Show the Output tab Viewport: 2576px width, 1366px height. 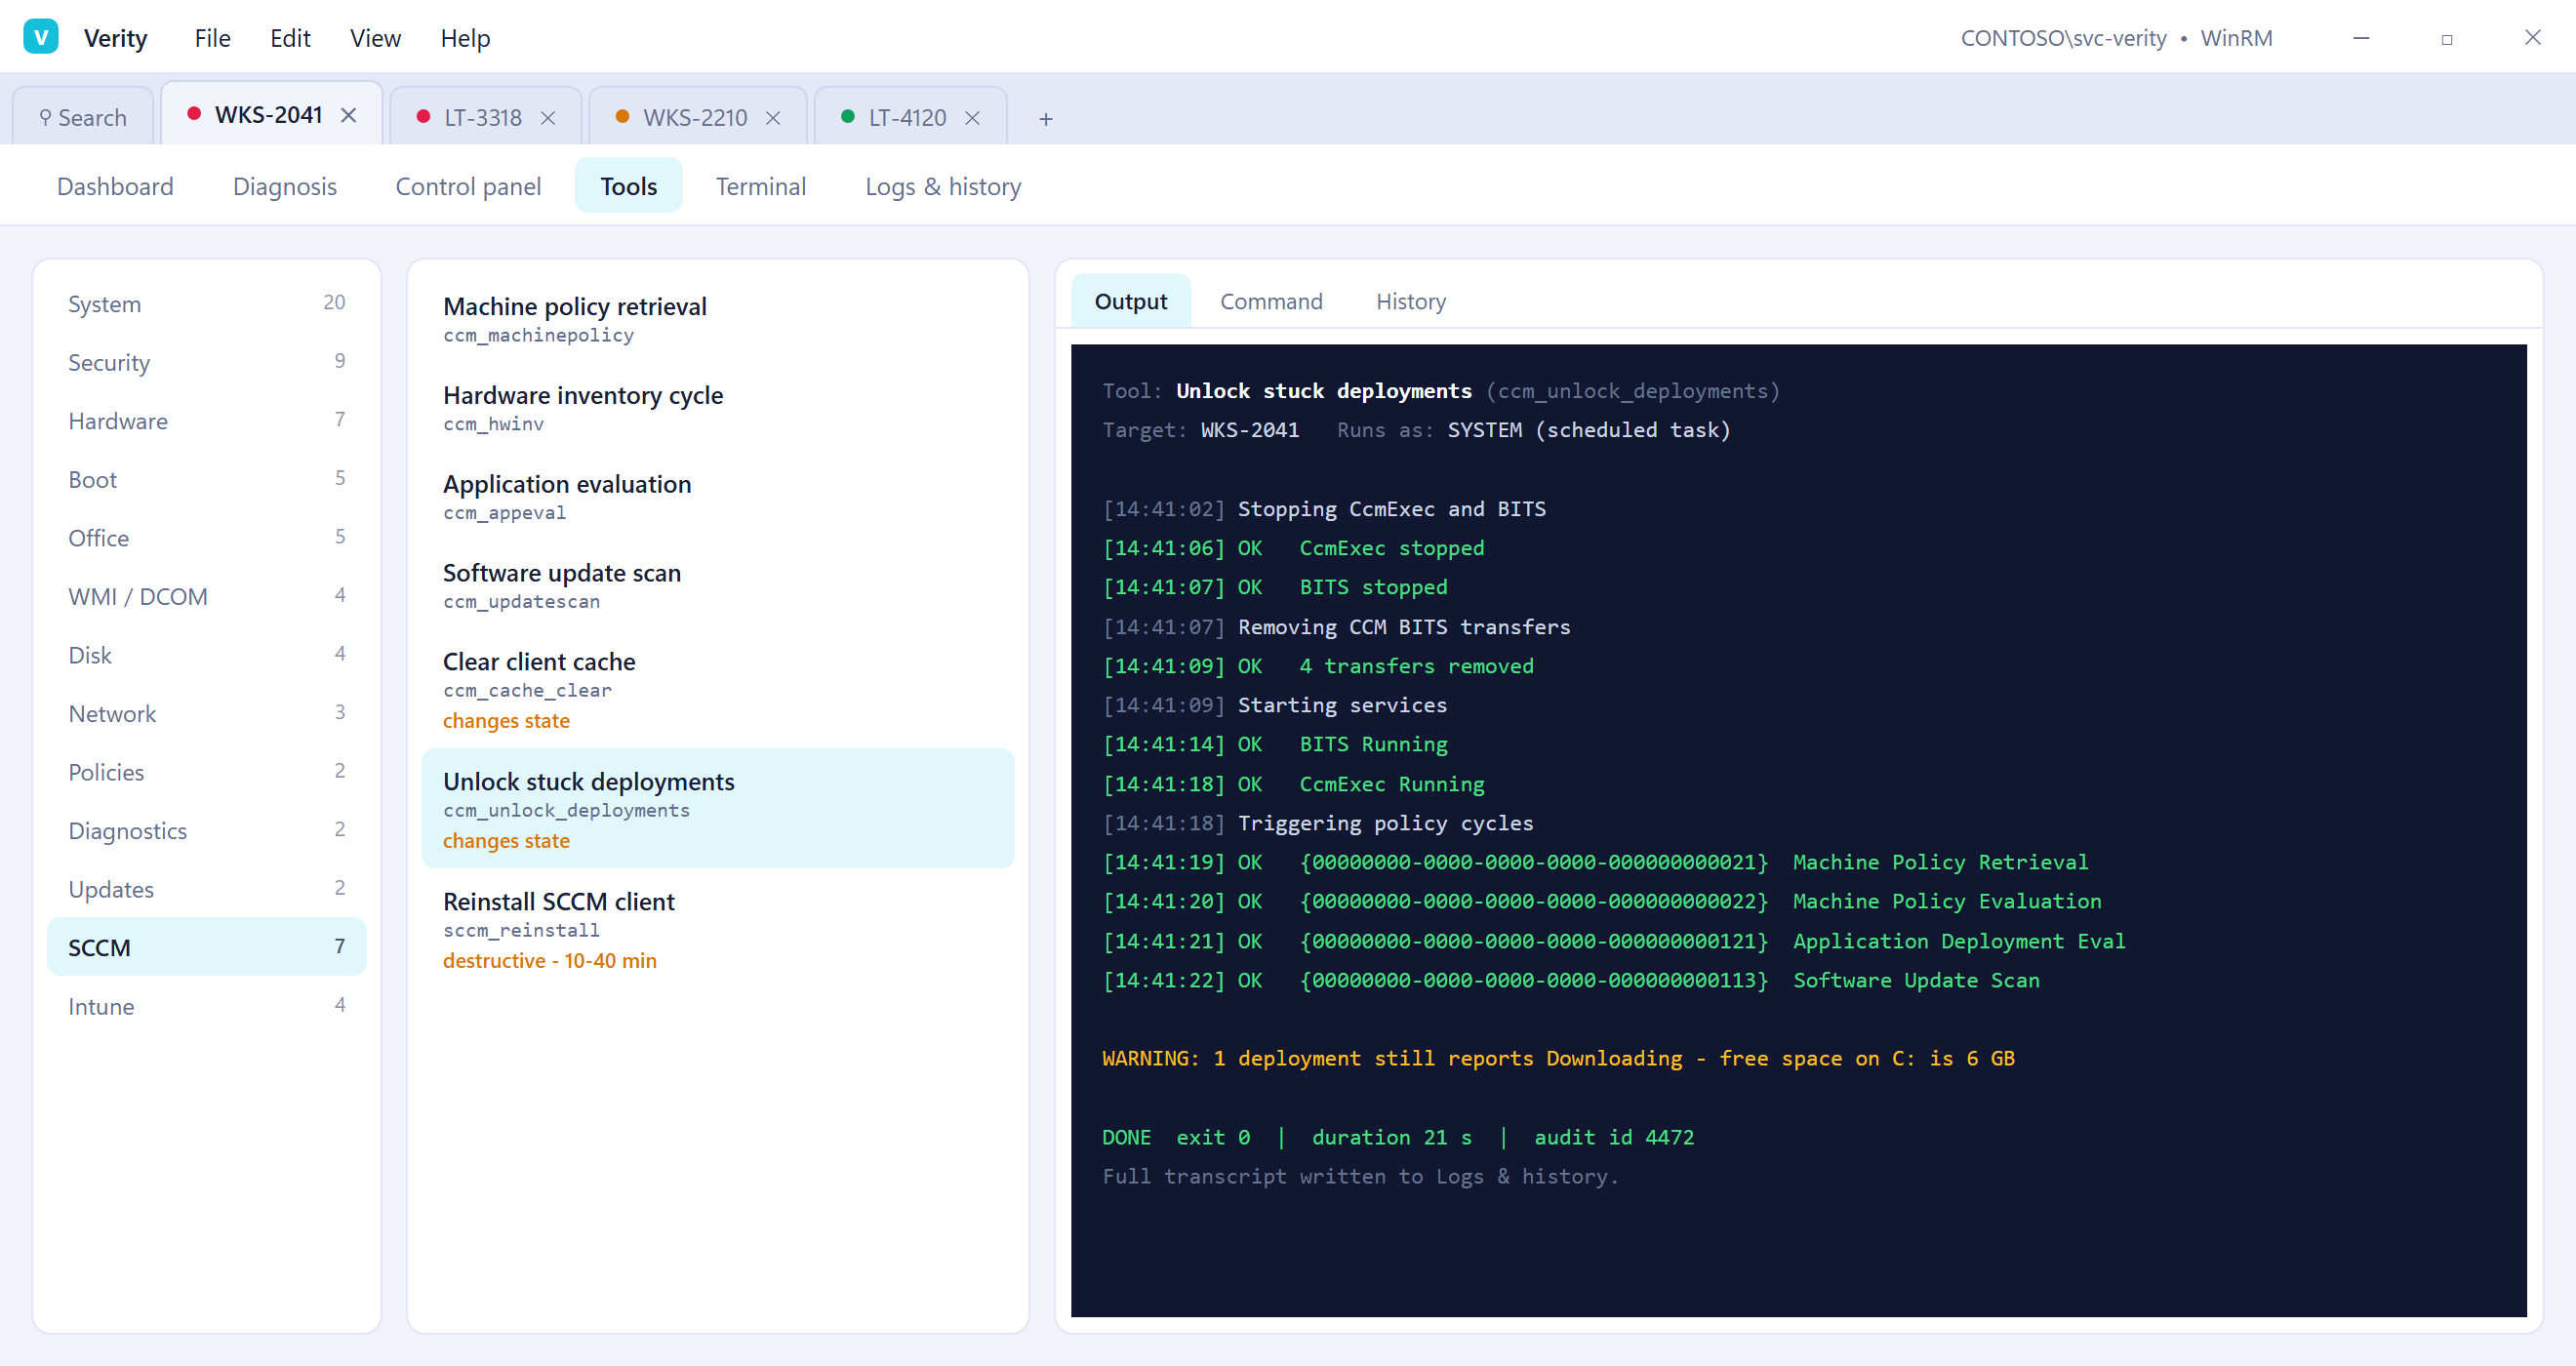[x=1130, y=301]
